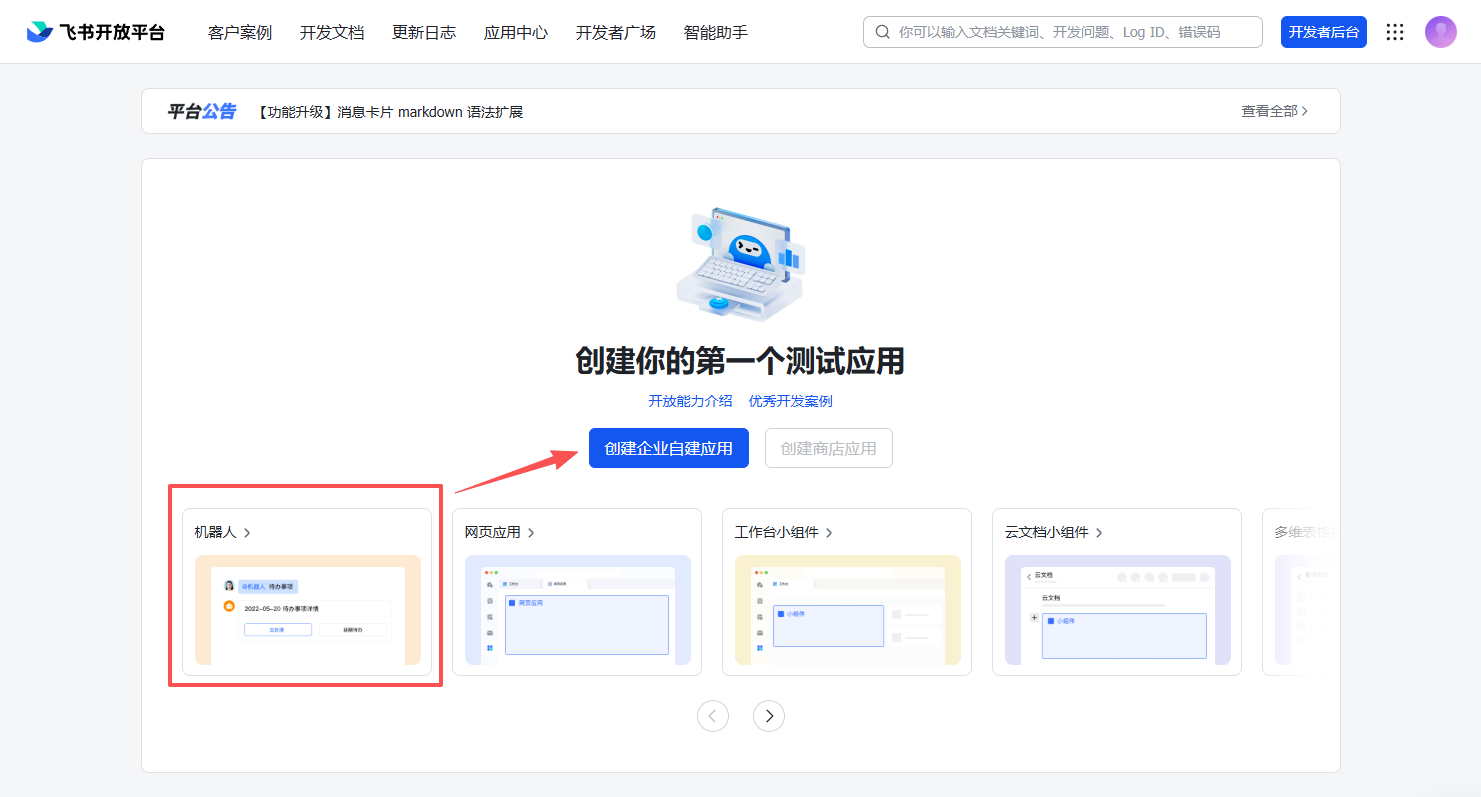
Task: Expand the 工作台小组件 card chevron
Action: (x=829, y=533)
